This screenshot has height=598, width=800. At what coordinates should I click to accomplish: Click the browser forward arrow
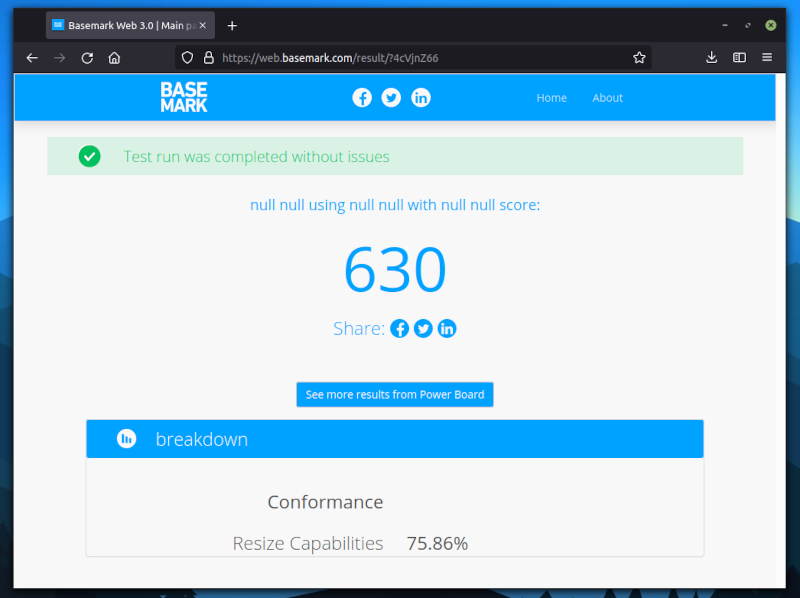pyautogui.click(x=60, y=58)
